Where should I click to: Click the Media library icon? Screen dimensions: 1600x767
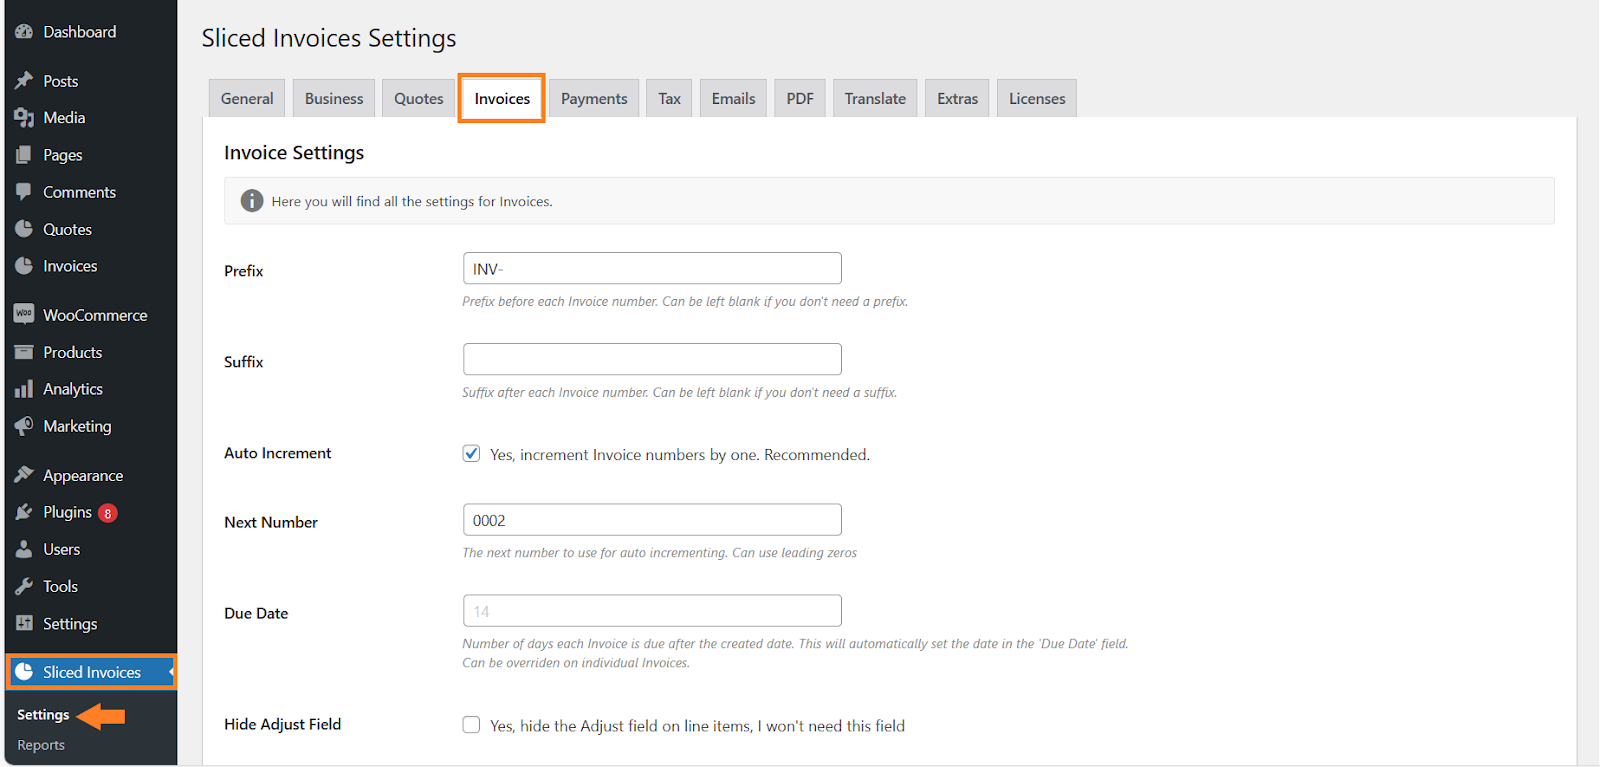[24, 118]
